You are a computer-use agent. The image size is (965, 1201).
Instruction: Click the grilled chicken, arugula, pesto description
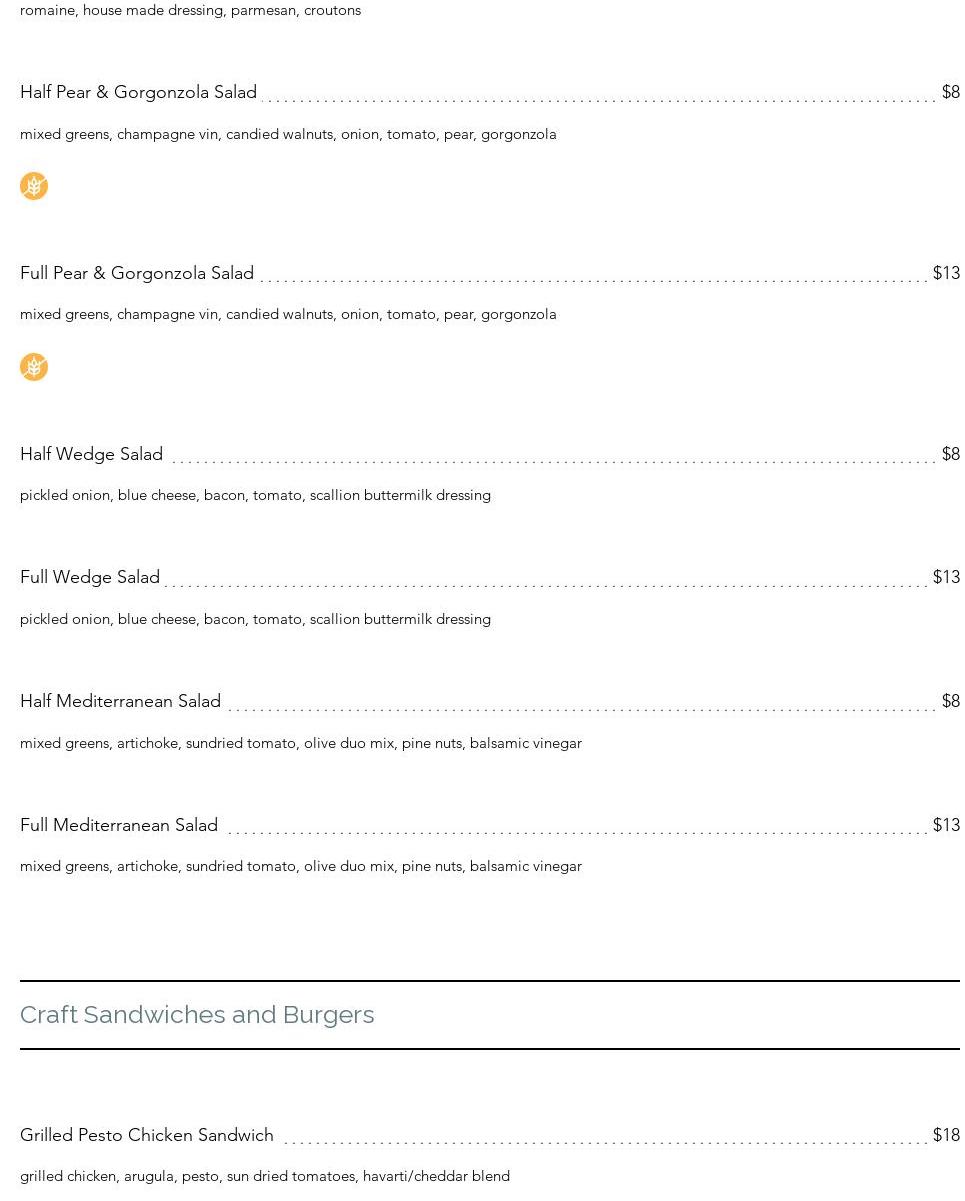[265, 1176]
